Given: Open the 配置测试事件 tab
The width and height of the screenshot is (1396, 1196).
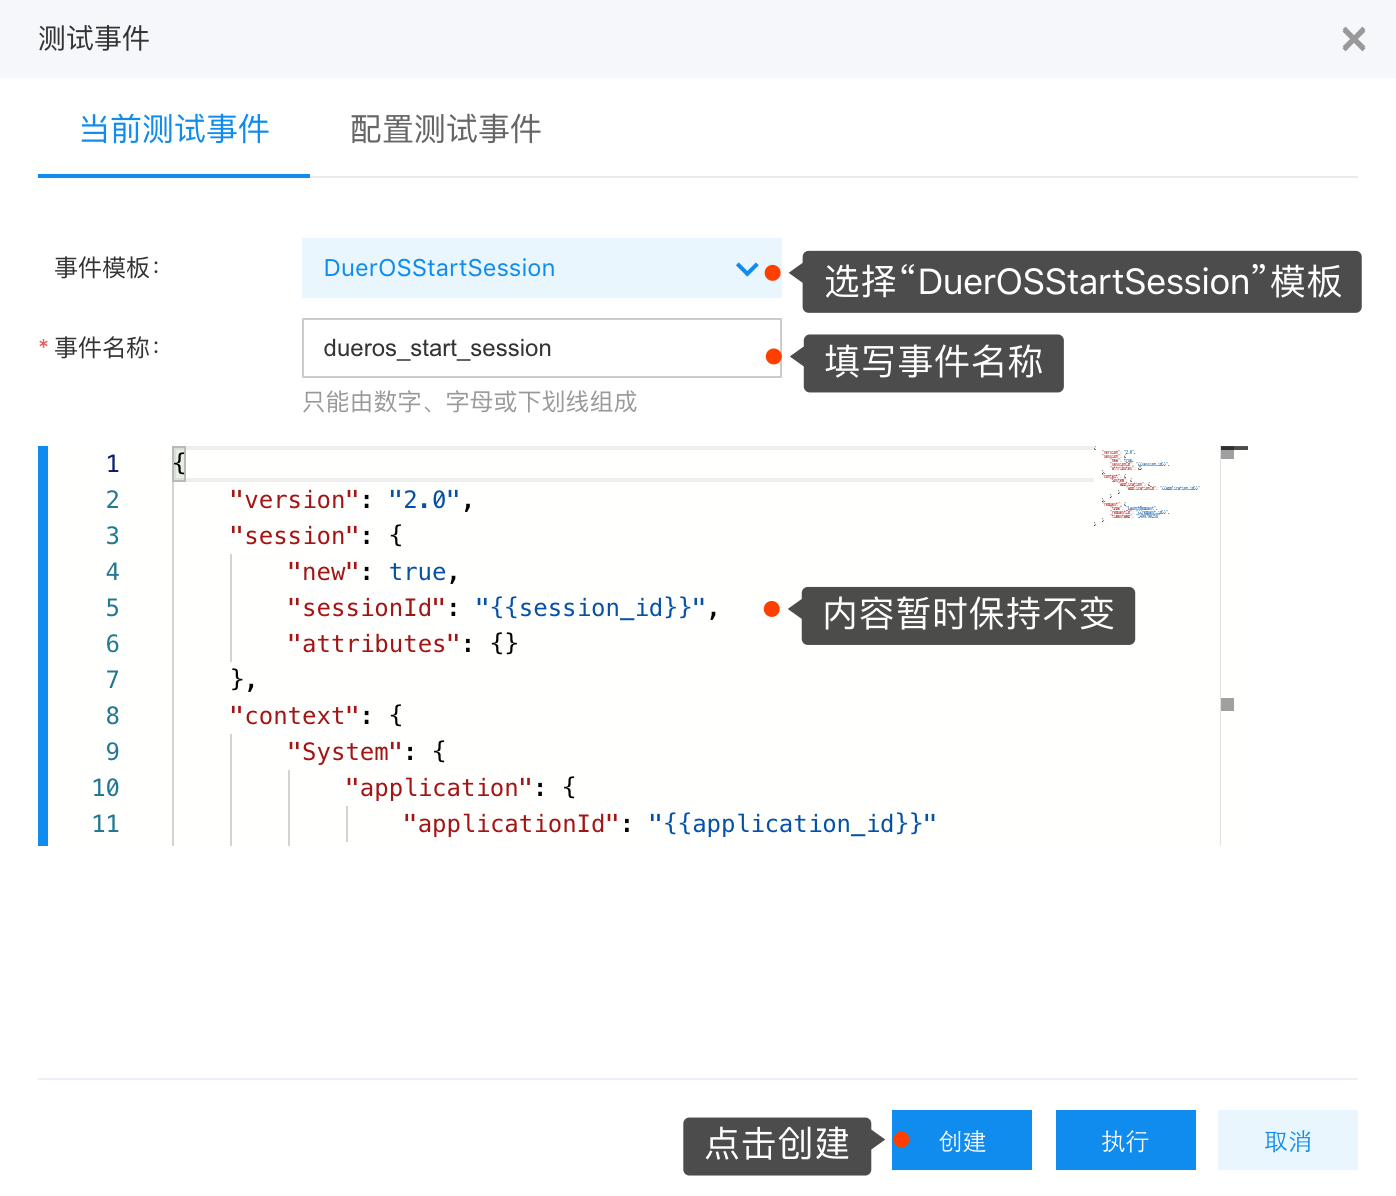Looking at the screenshot, I should click(445, 129).
